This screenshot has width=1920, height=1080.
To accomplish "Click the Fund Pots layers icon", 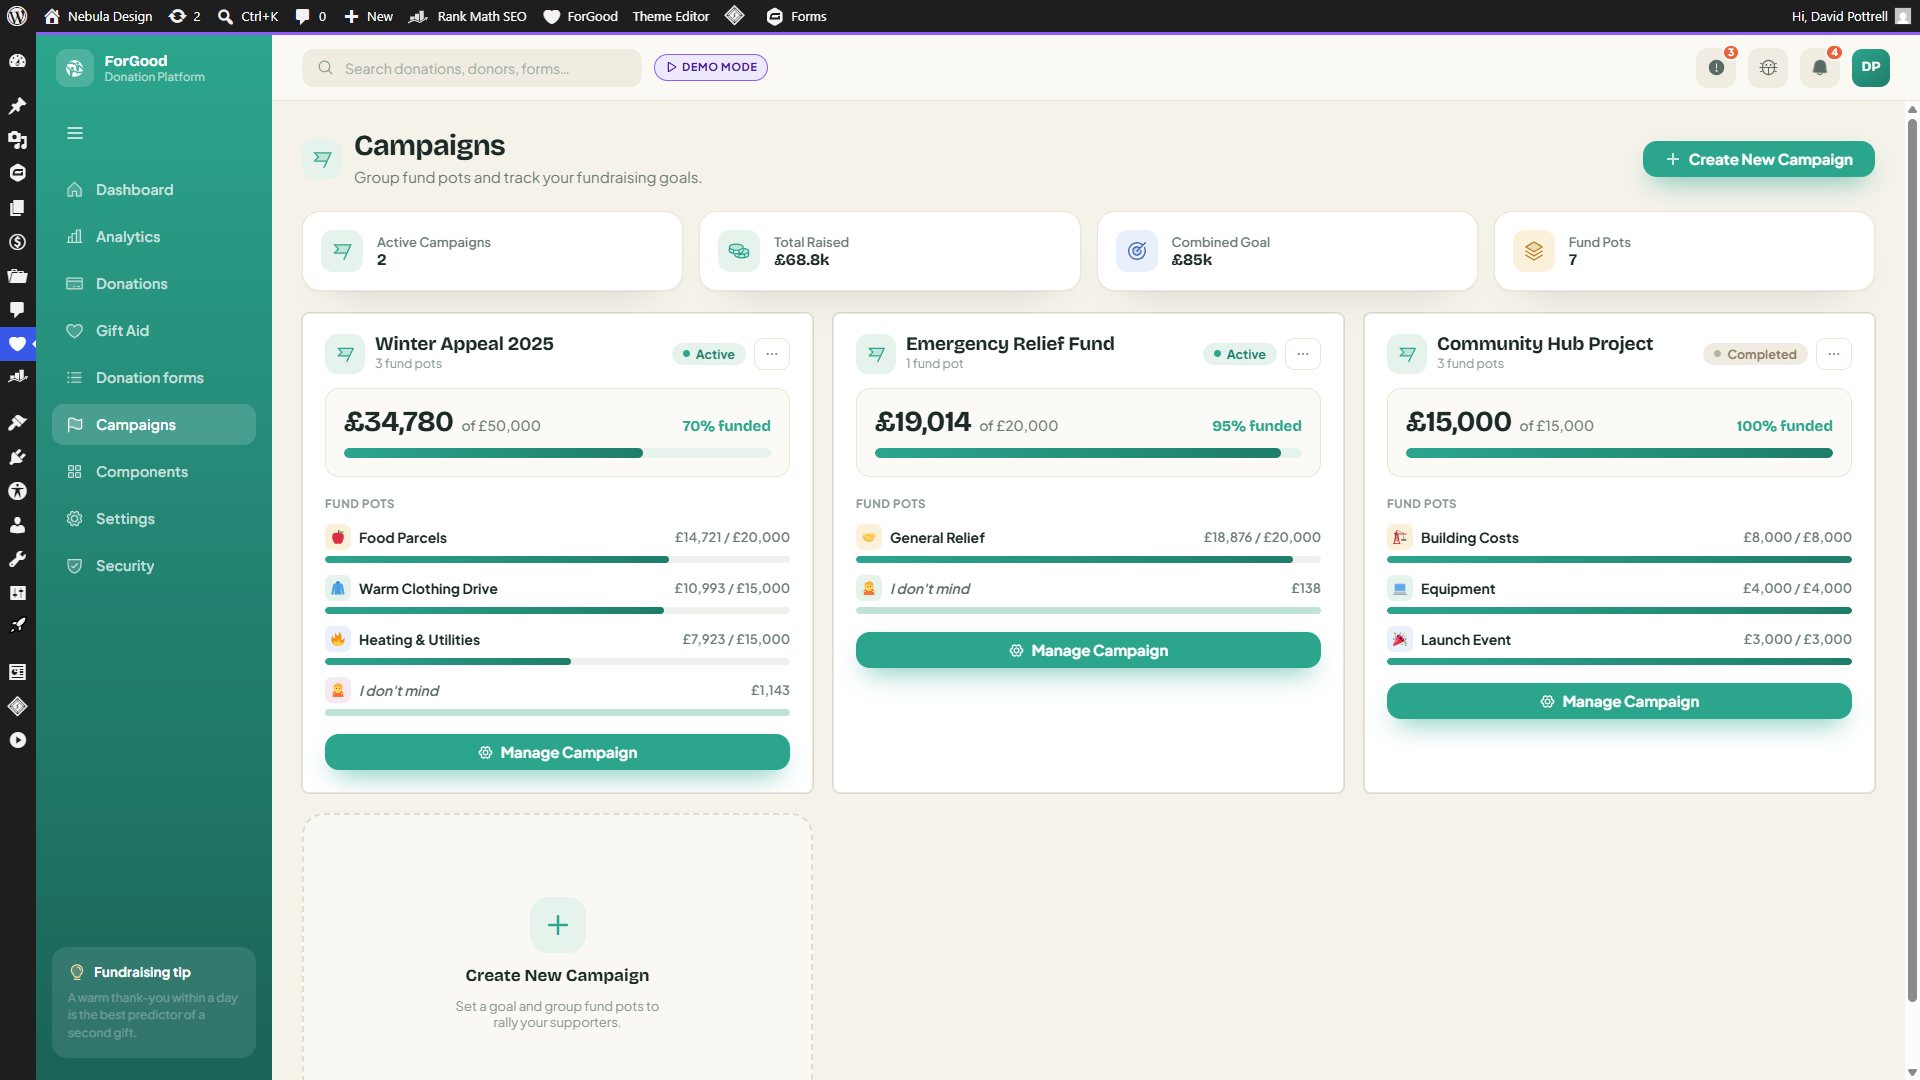I will coord(1534,251).
